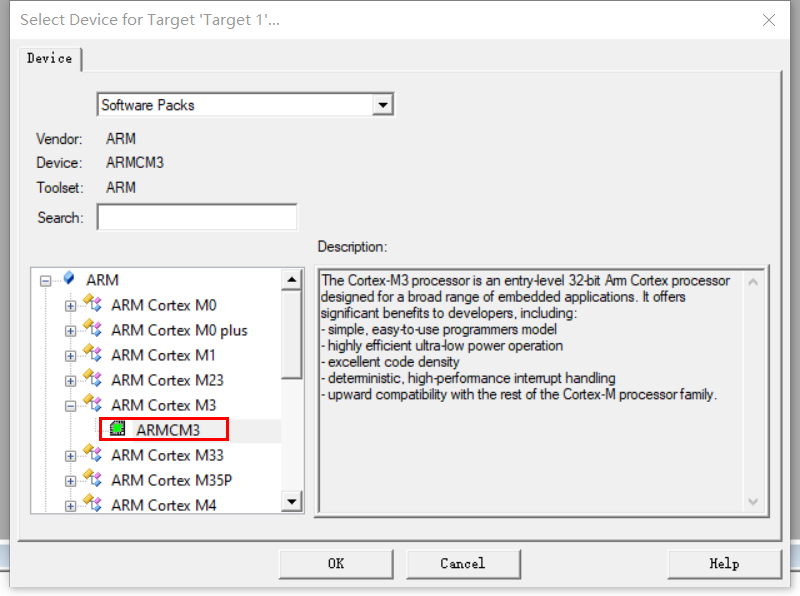
Task: Click the ARM Cortex M3 family icon
Action: pos(93,403)
